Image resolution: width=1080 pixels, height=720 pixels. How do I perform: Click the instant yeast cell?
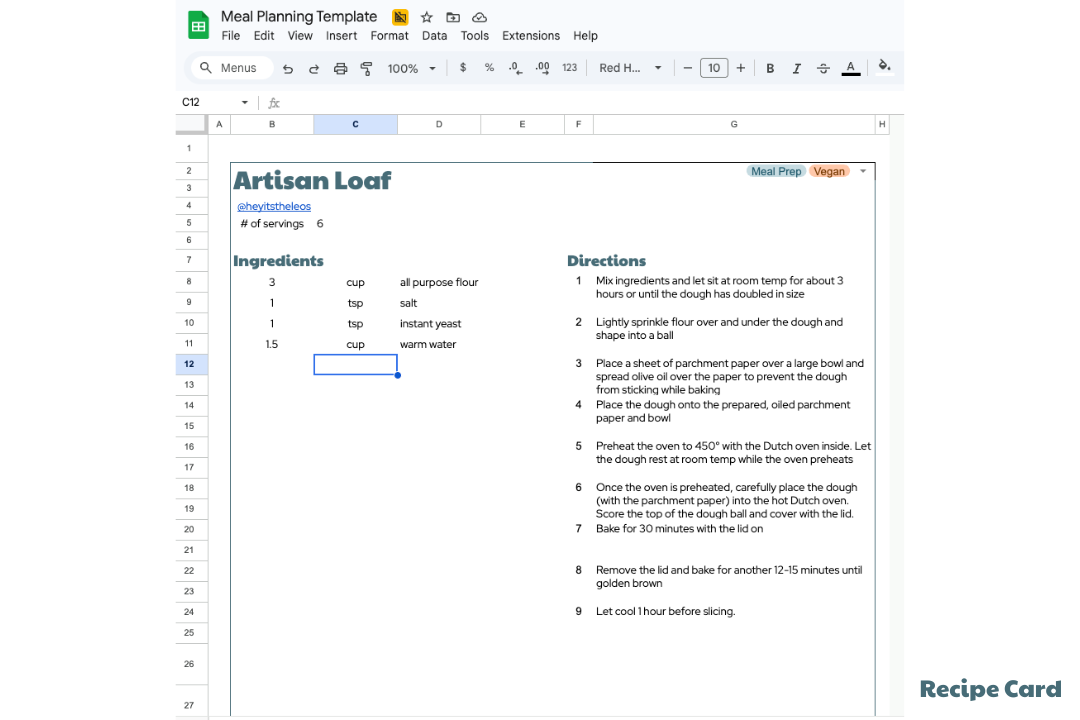(x=430, y=323)
